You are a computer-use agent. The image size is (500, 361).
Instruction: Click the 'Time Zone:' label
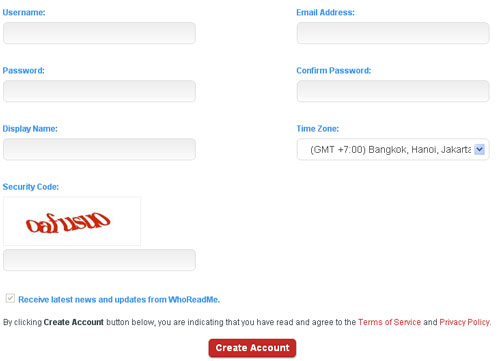318,129
